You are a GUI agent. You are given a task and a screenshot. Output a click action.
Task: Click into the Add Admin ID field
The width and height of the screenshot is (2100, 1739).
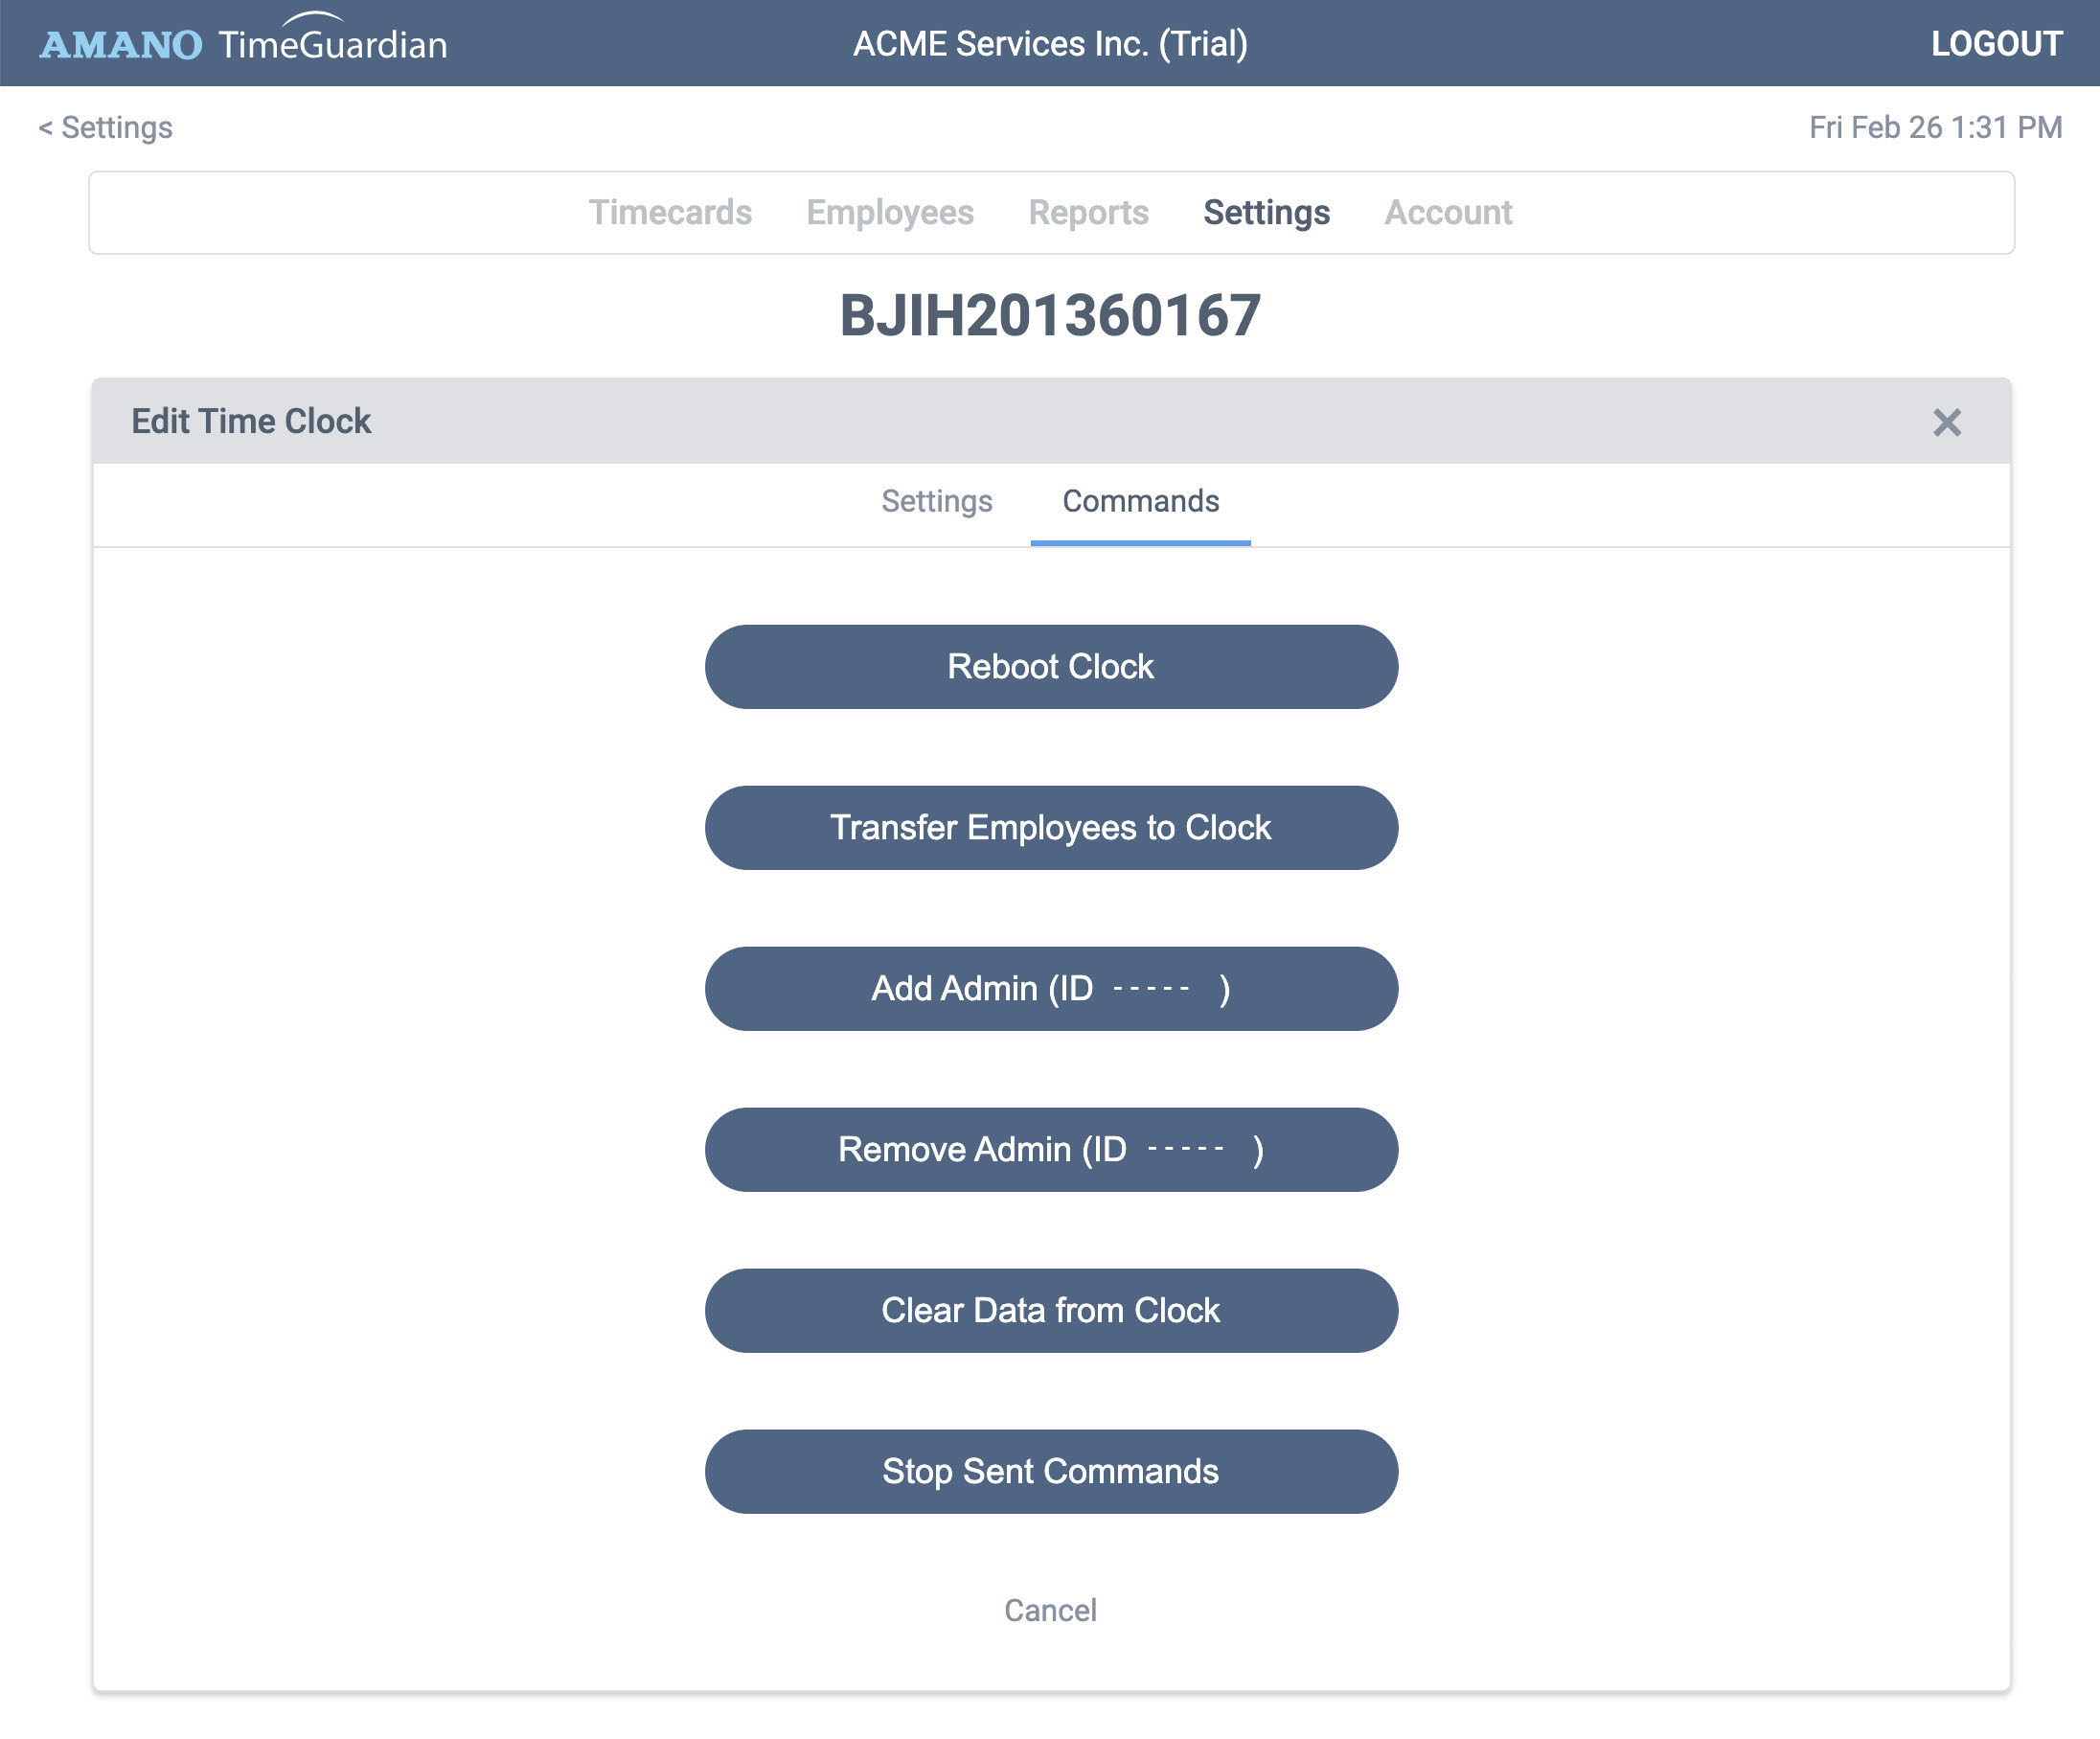click(1152, 989)
